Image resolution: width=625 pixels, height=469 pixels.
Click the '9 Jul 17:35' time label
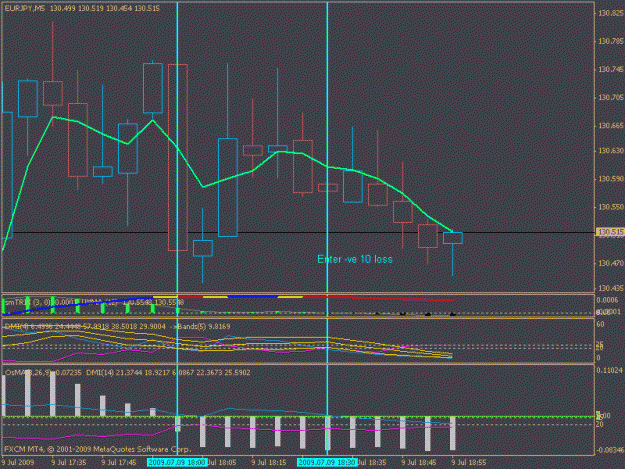[69, 463]
